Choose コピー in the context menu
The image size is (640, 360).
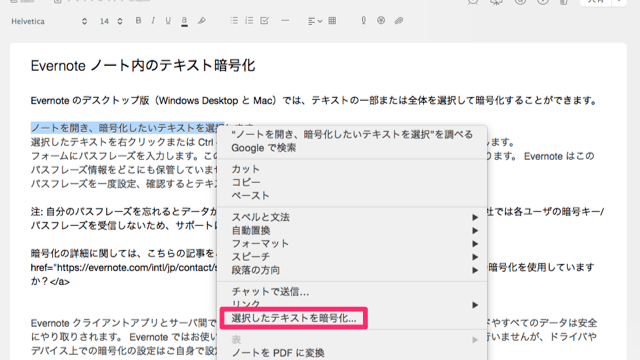point(246,182)
